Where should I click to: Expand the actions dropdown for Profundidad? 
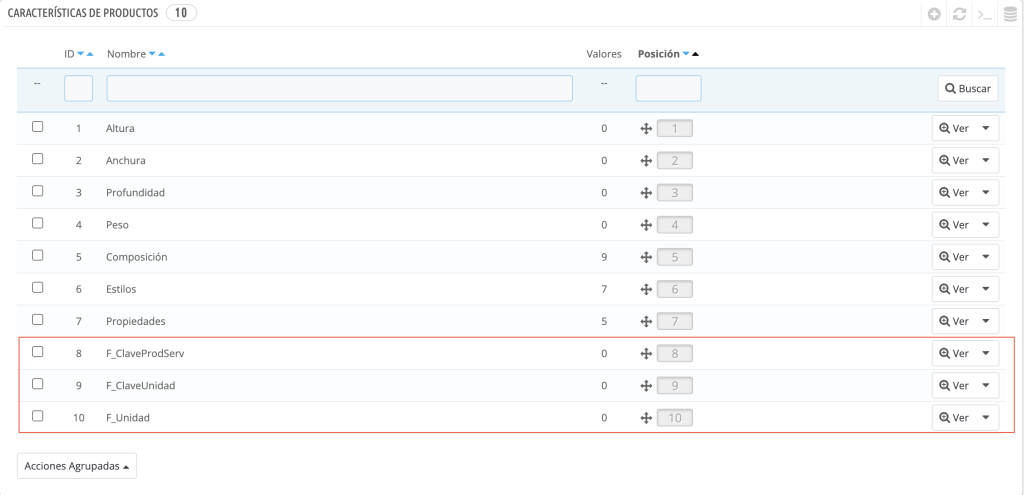click(986, 193)
